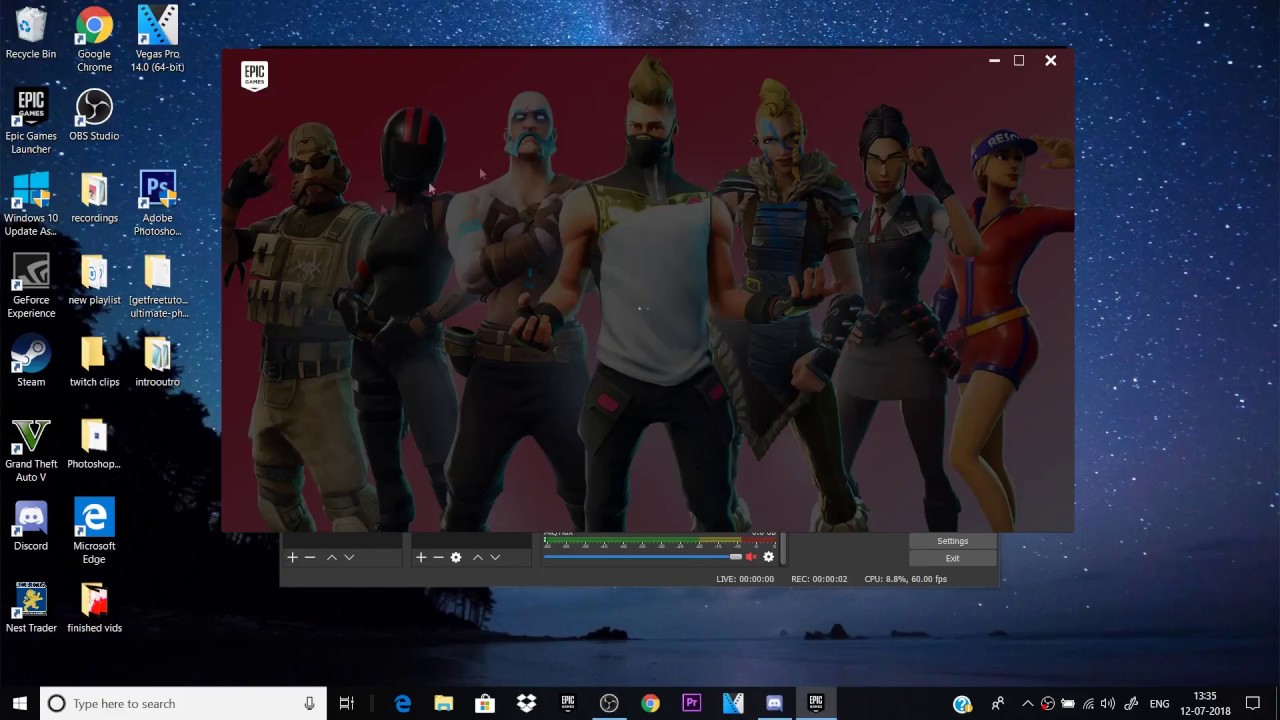Viewport: 1280px width, 720px height.
Task: Select the twitch clips folder
Action: click(x=94, y=362)
